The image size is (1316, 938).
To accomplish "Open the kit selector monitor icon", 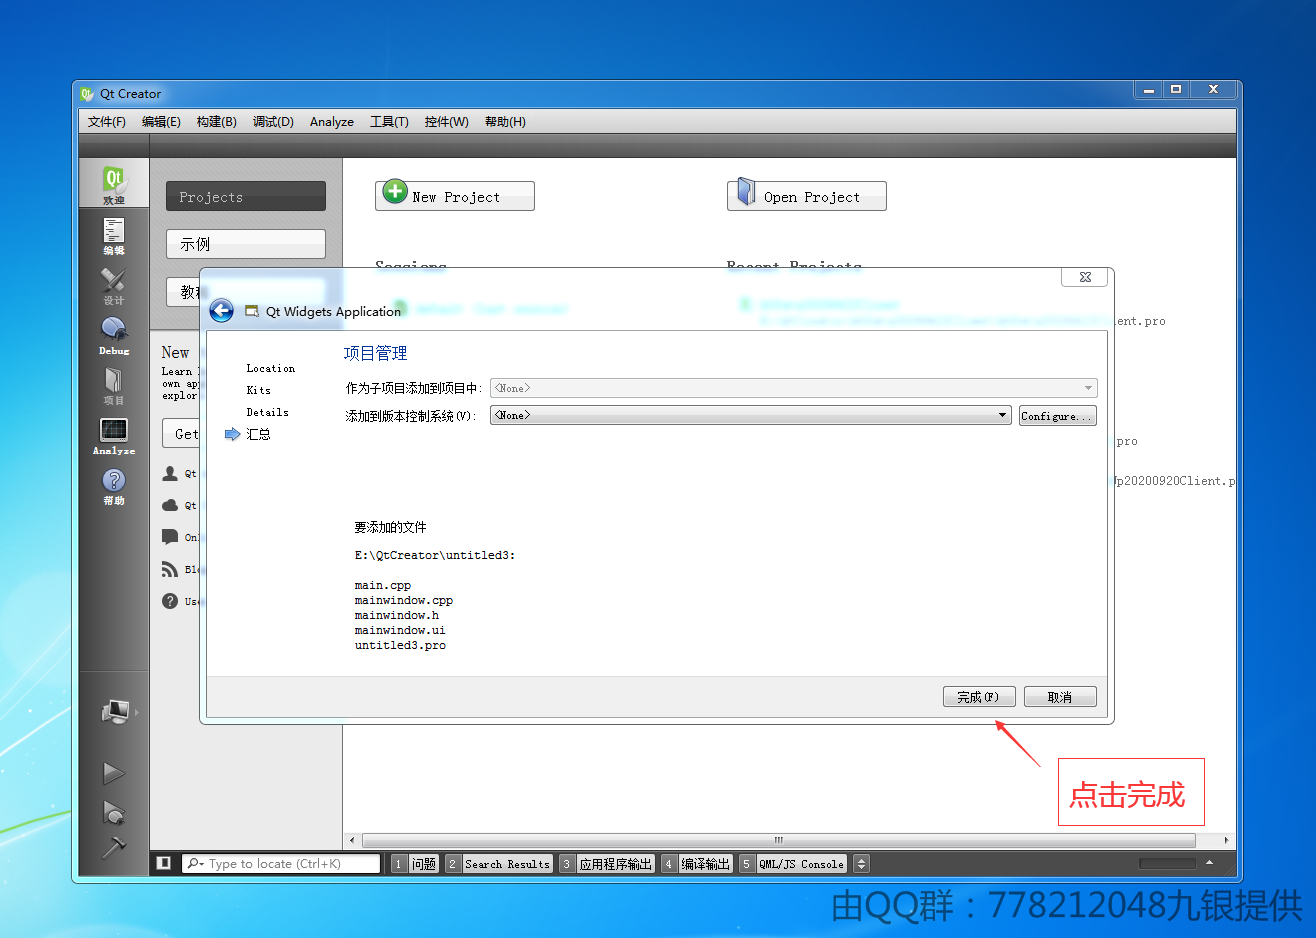I will [x=116, y=712].
